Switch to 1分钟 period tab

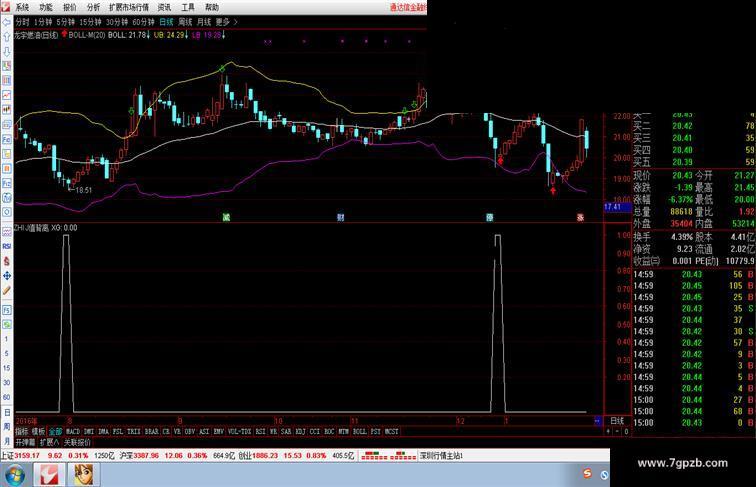pos(43,22)
